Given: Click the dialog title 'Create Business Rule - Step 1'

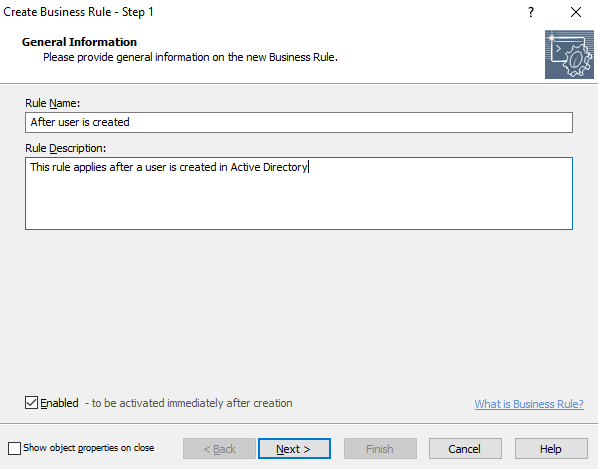Looking at the screenshot, I should point(79,12).
